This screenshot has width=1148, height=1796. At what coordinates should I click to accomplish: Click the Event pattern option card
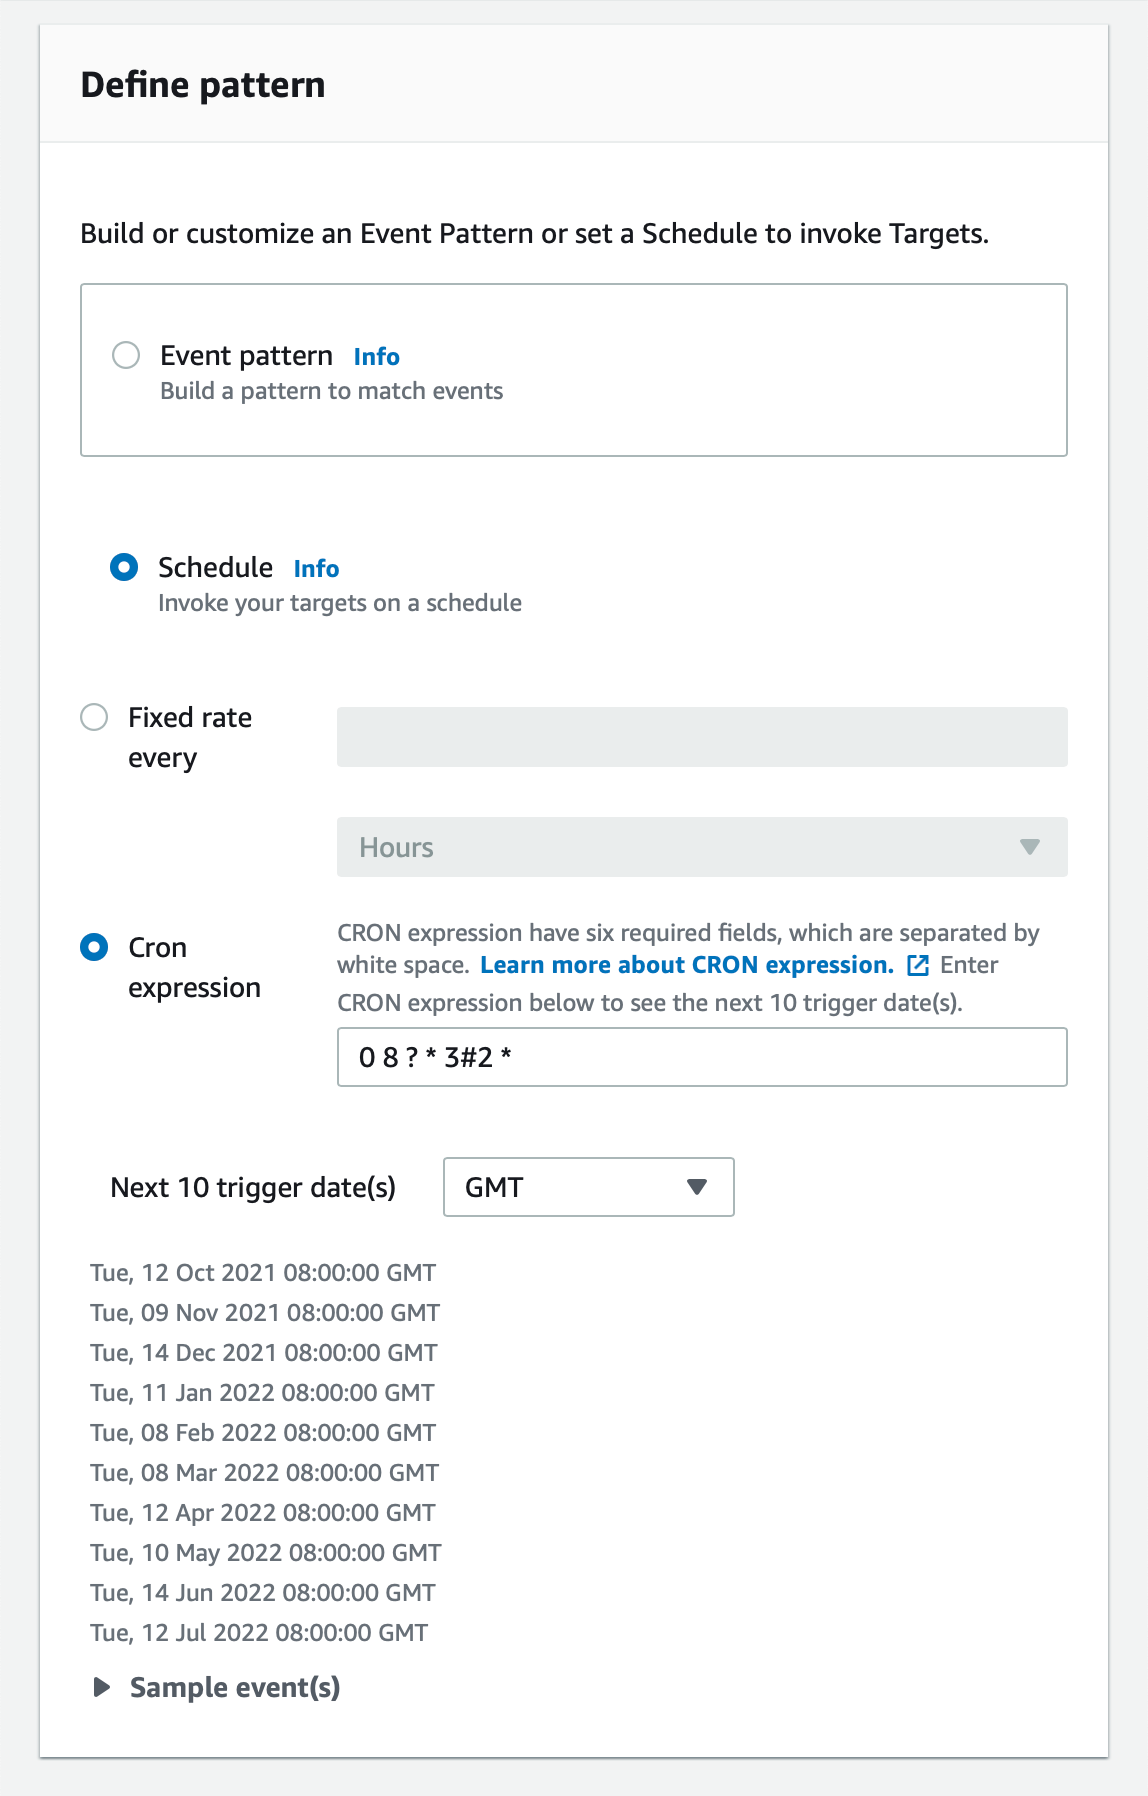pyautogui.click(x=574, y=370)
